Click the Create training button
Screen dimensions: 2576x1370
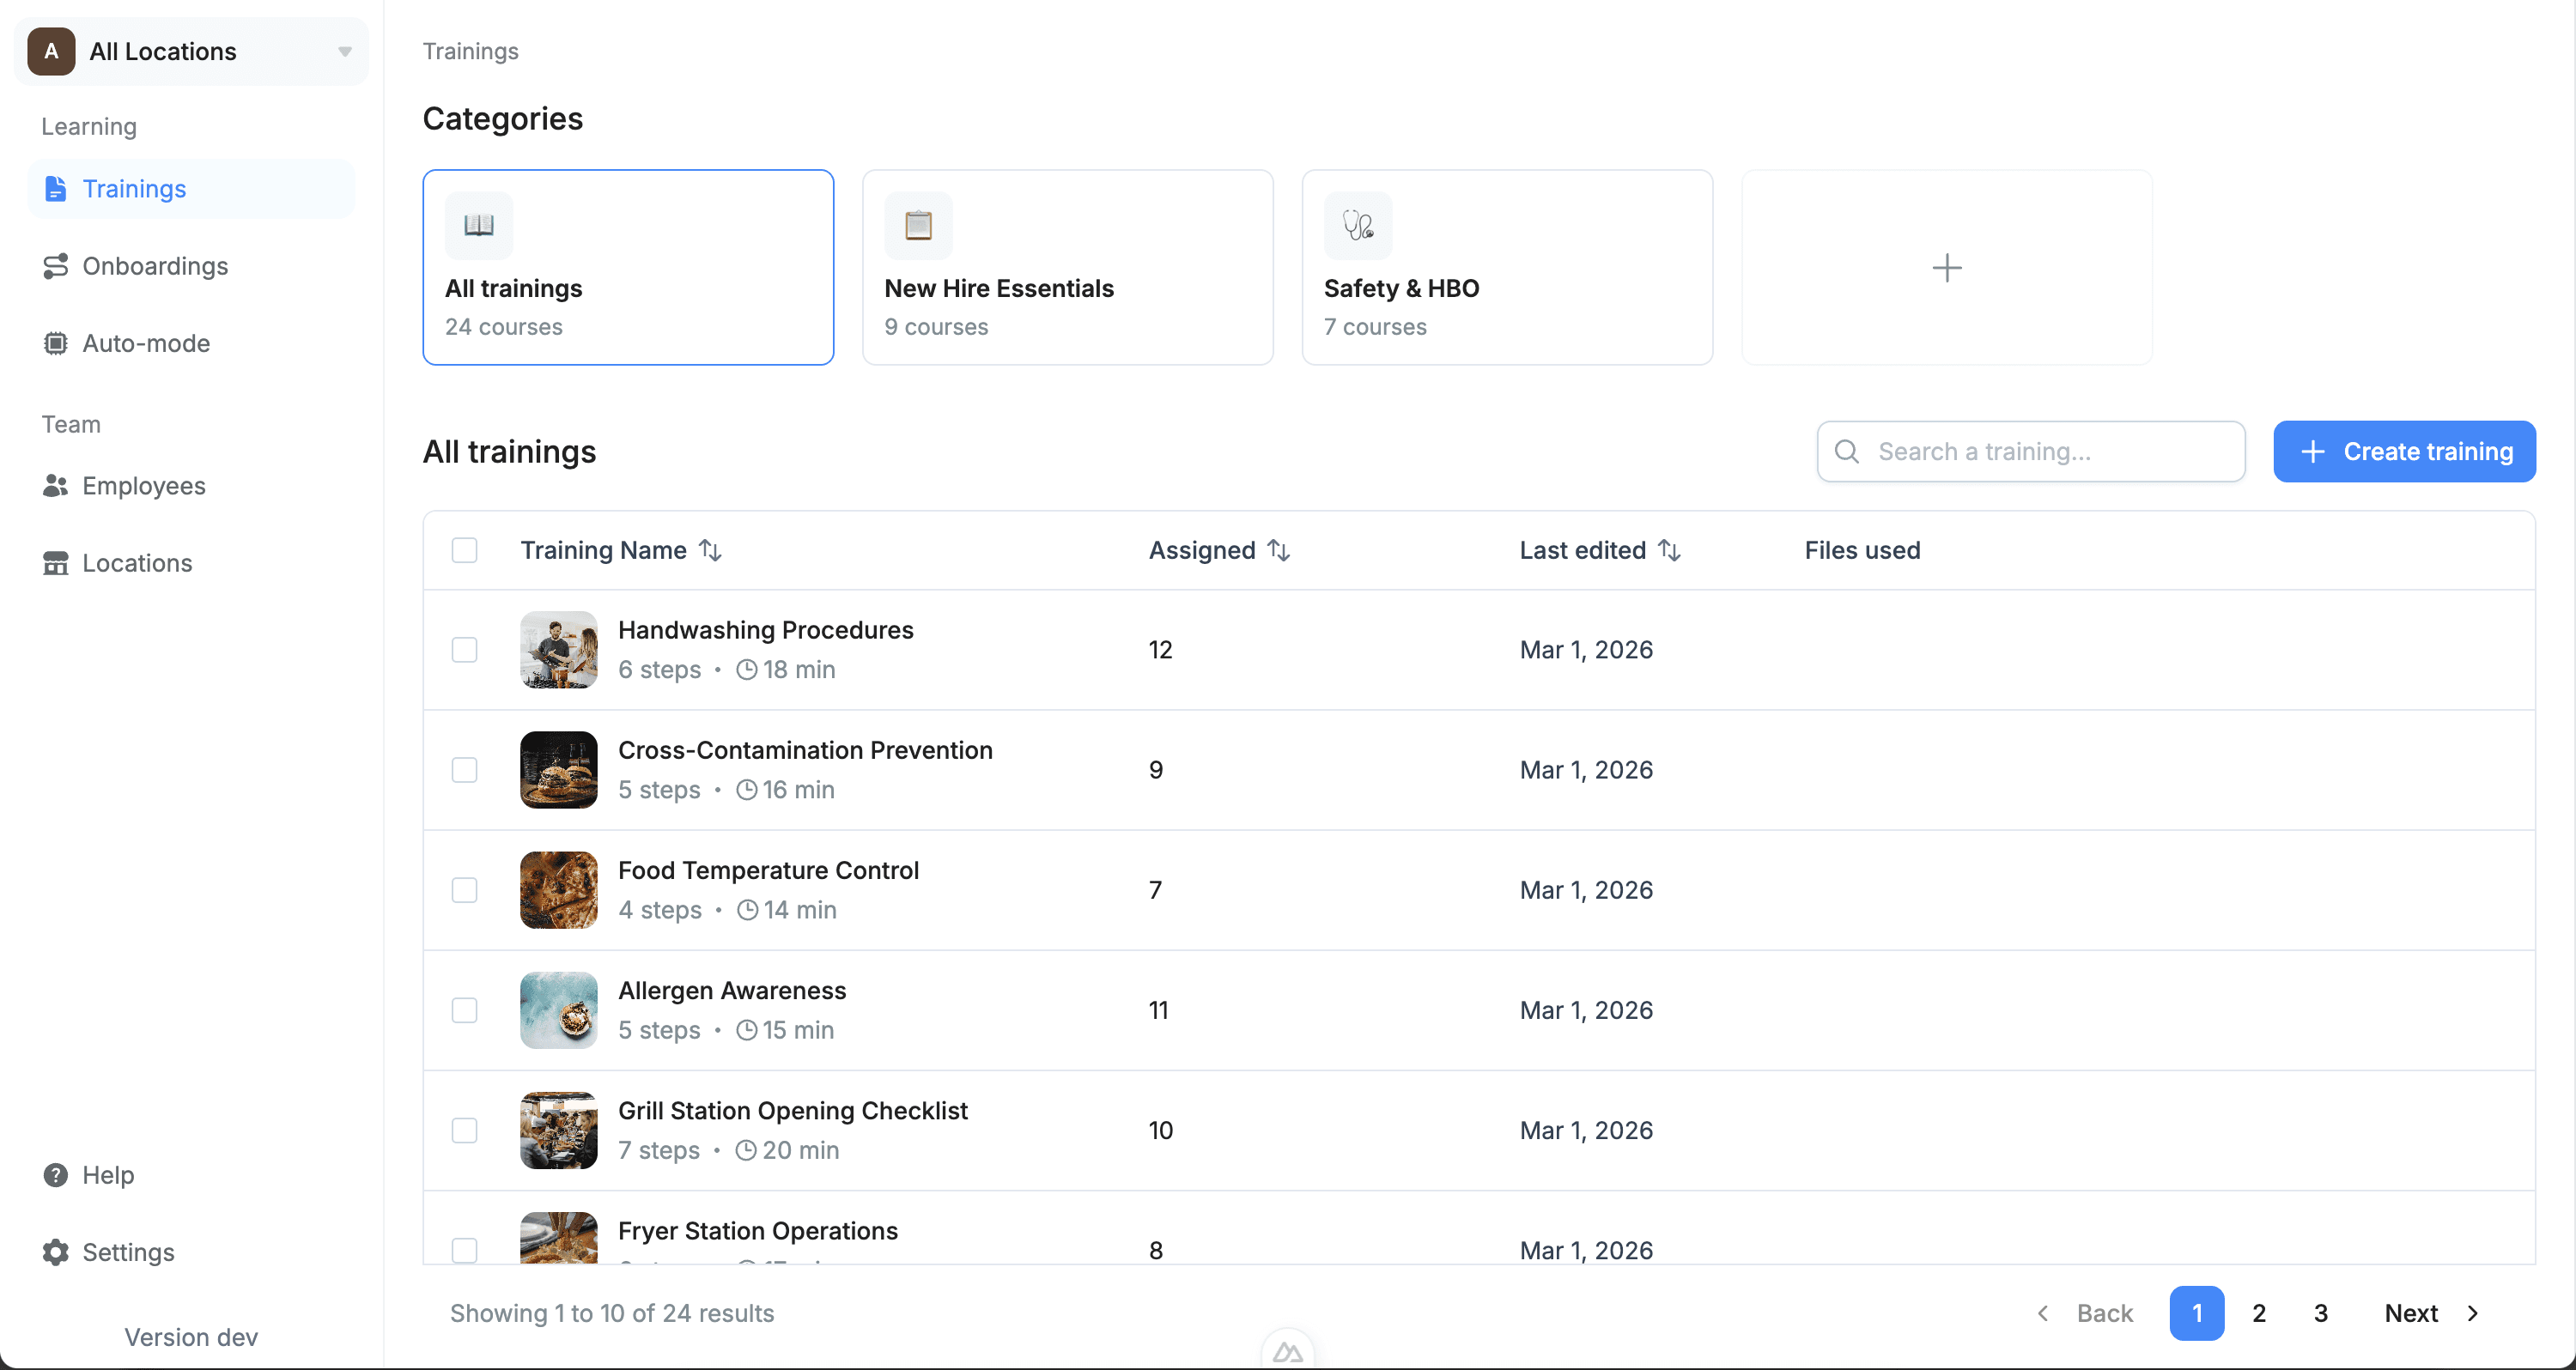2404,451
